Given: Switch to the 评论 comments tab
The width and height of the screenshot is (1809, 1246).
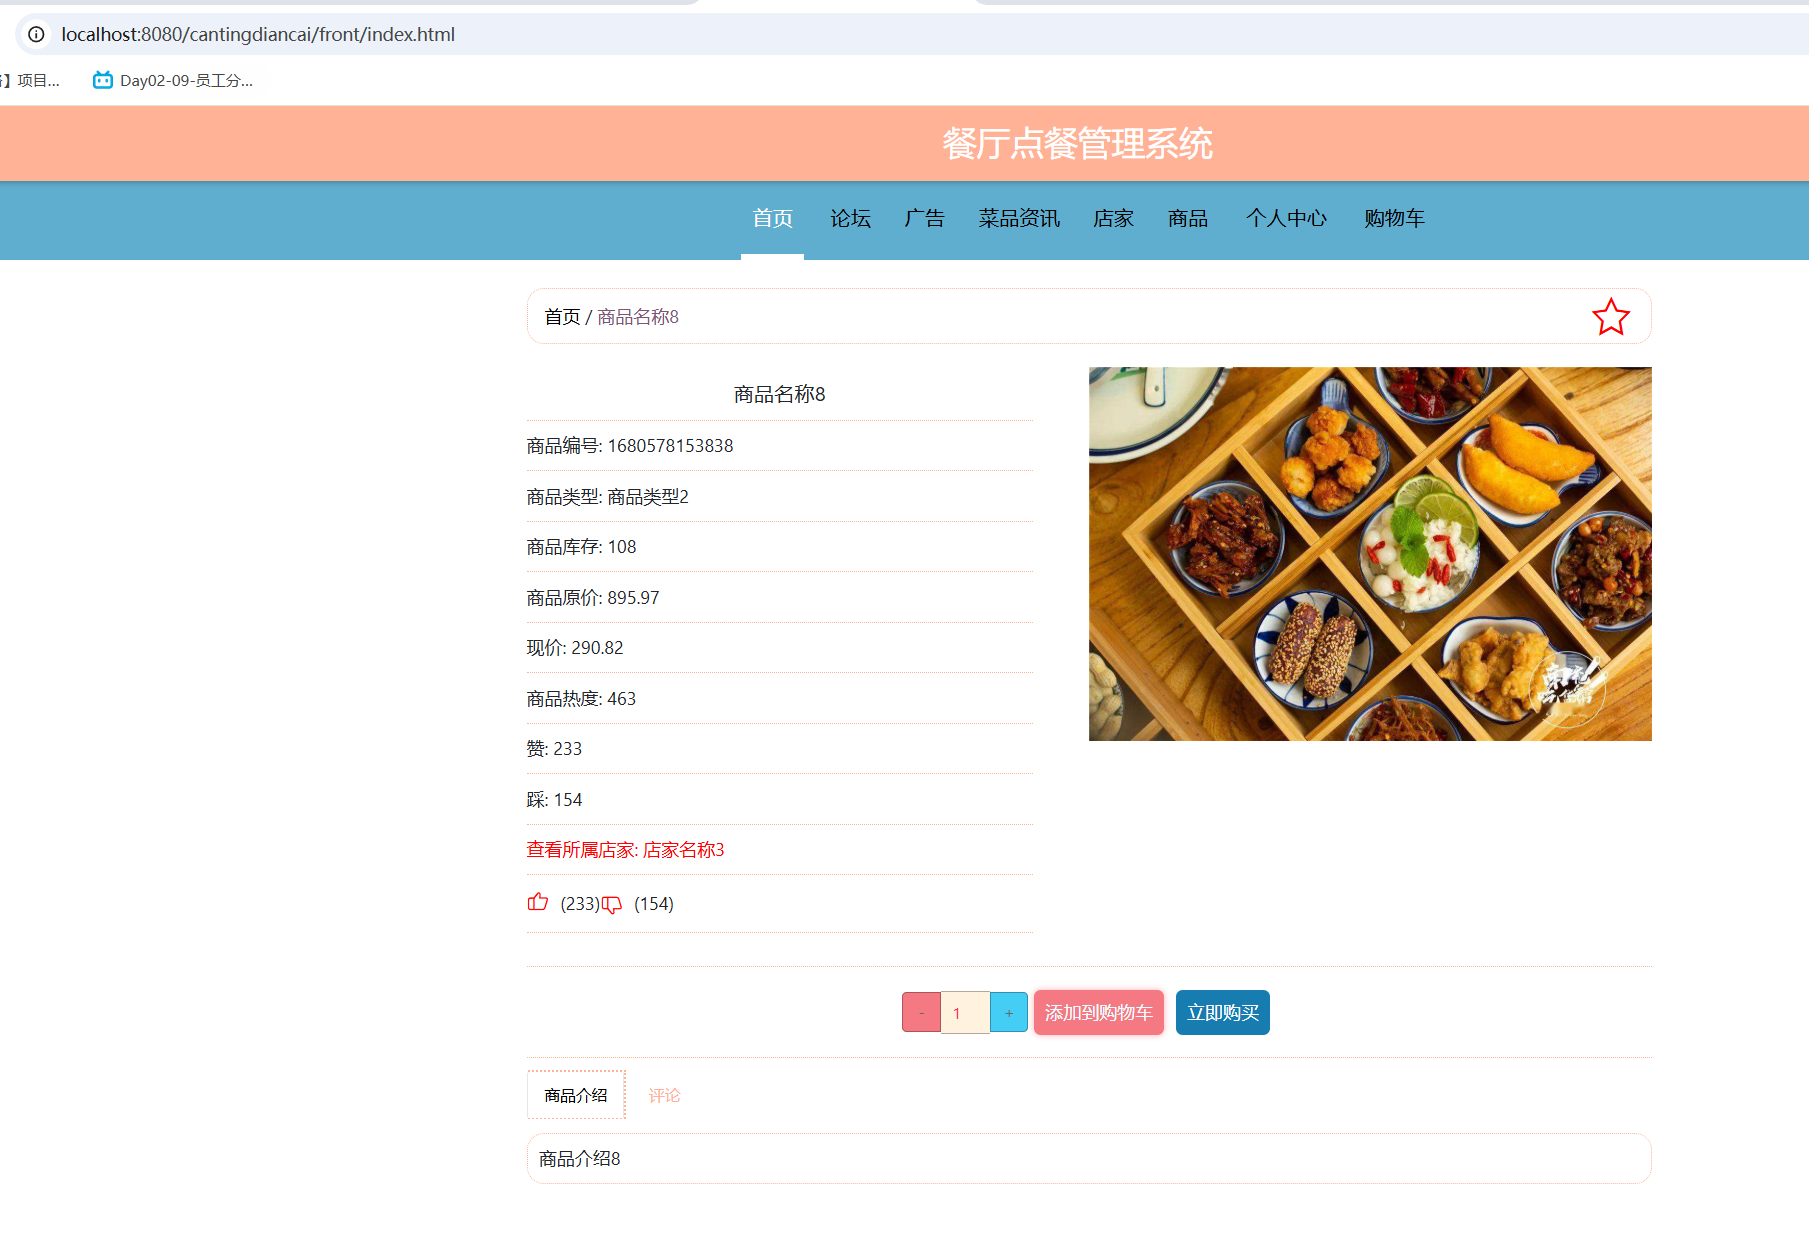Looking at the screenshot, I should (663, 1095).
